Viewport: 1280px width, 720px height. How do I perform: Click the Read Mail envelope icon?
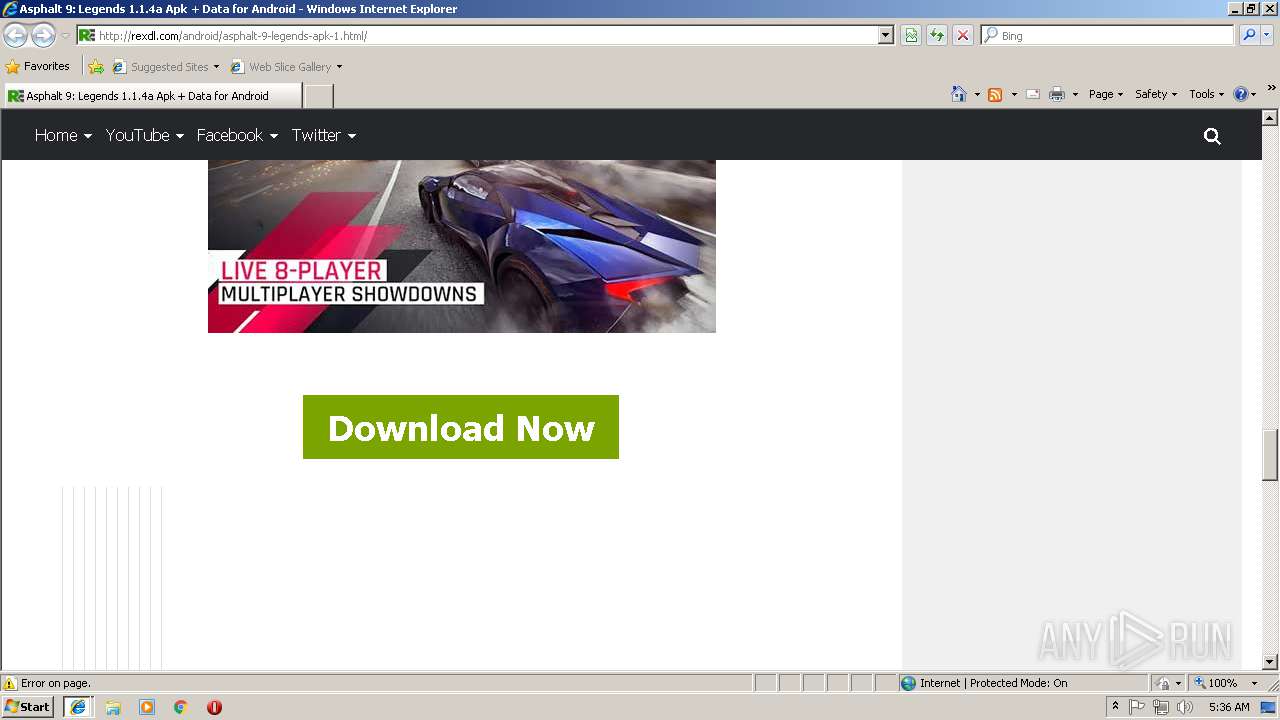coord(1033,94)
